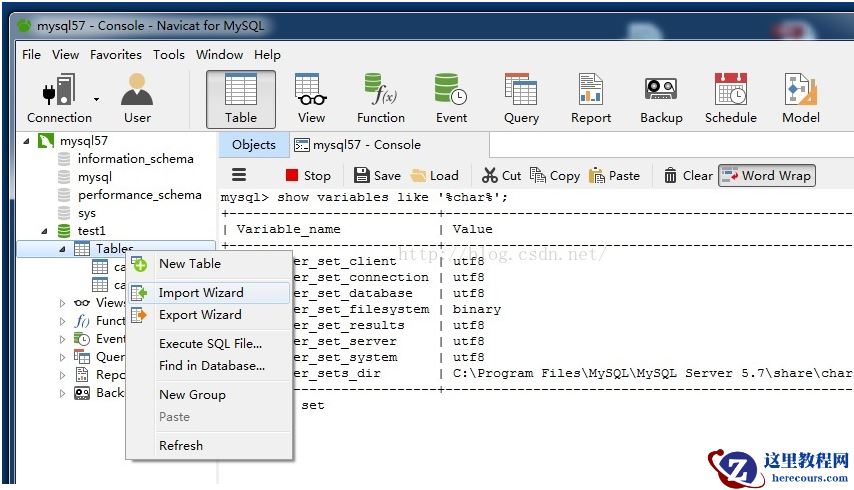
Task: Expand the Queries node
Action: pyautogui.click(x=62, y=357)
